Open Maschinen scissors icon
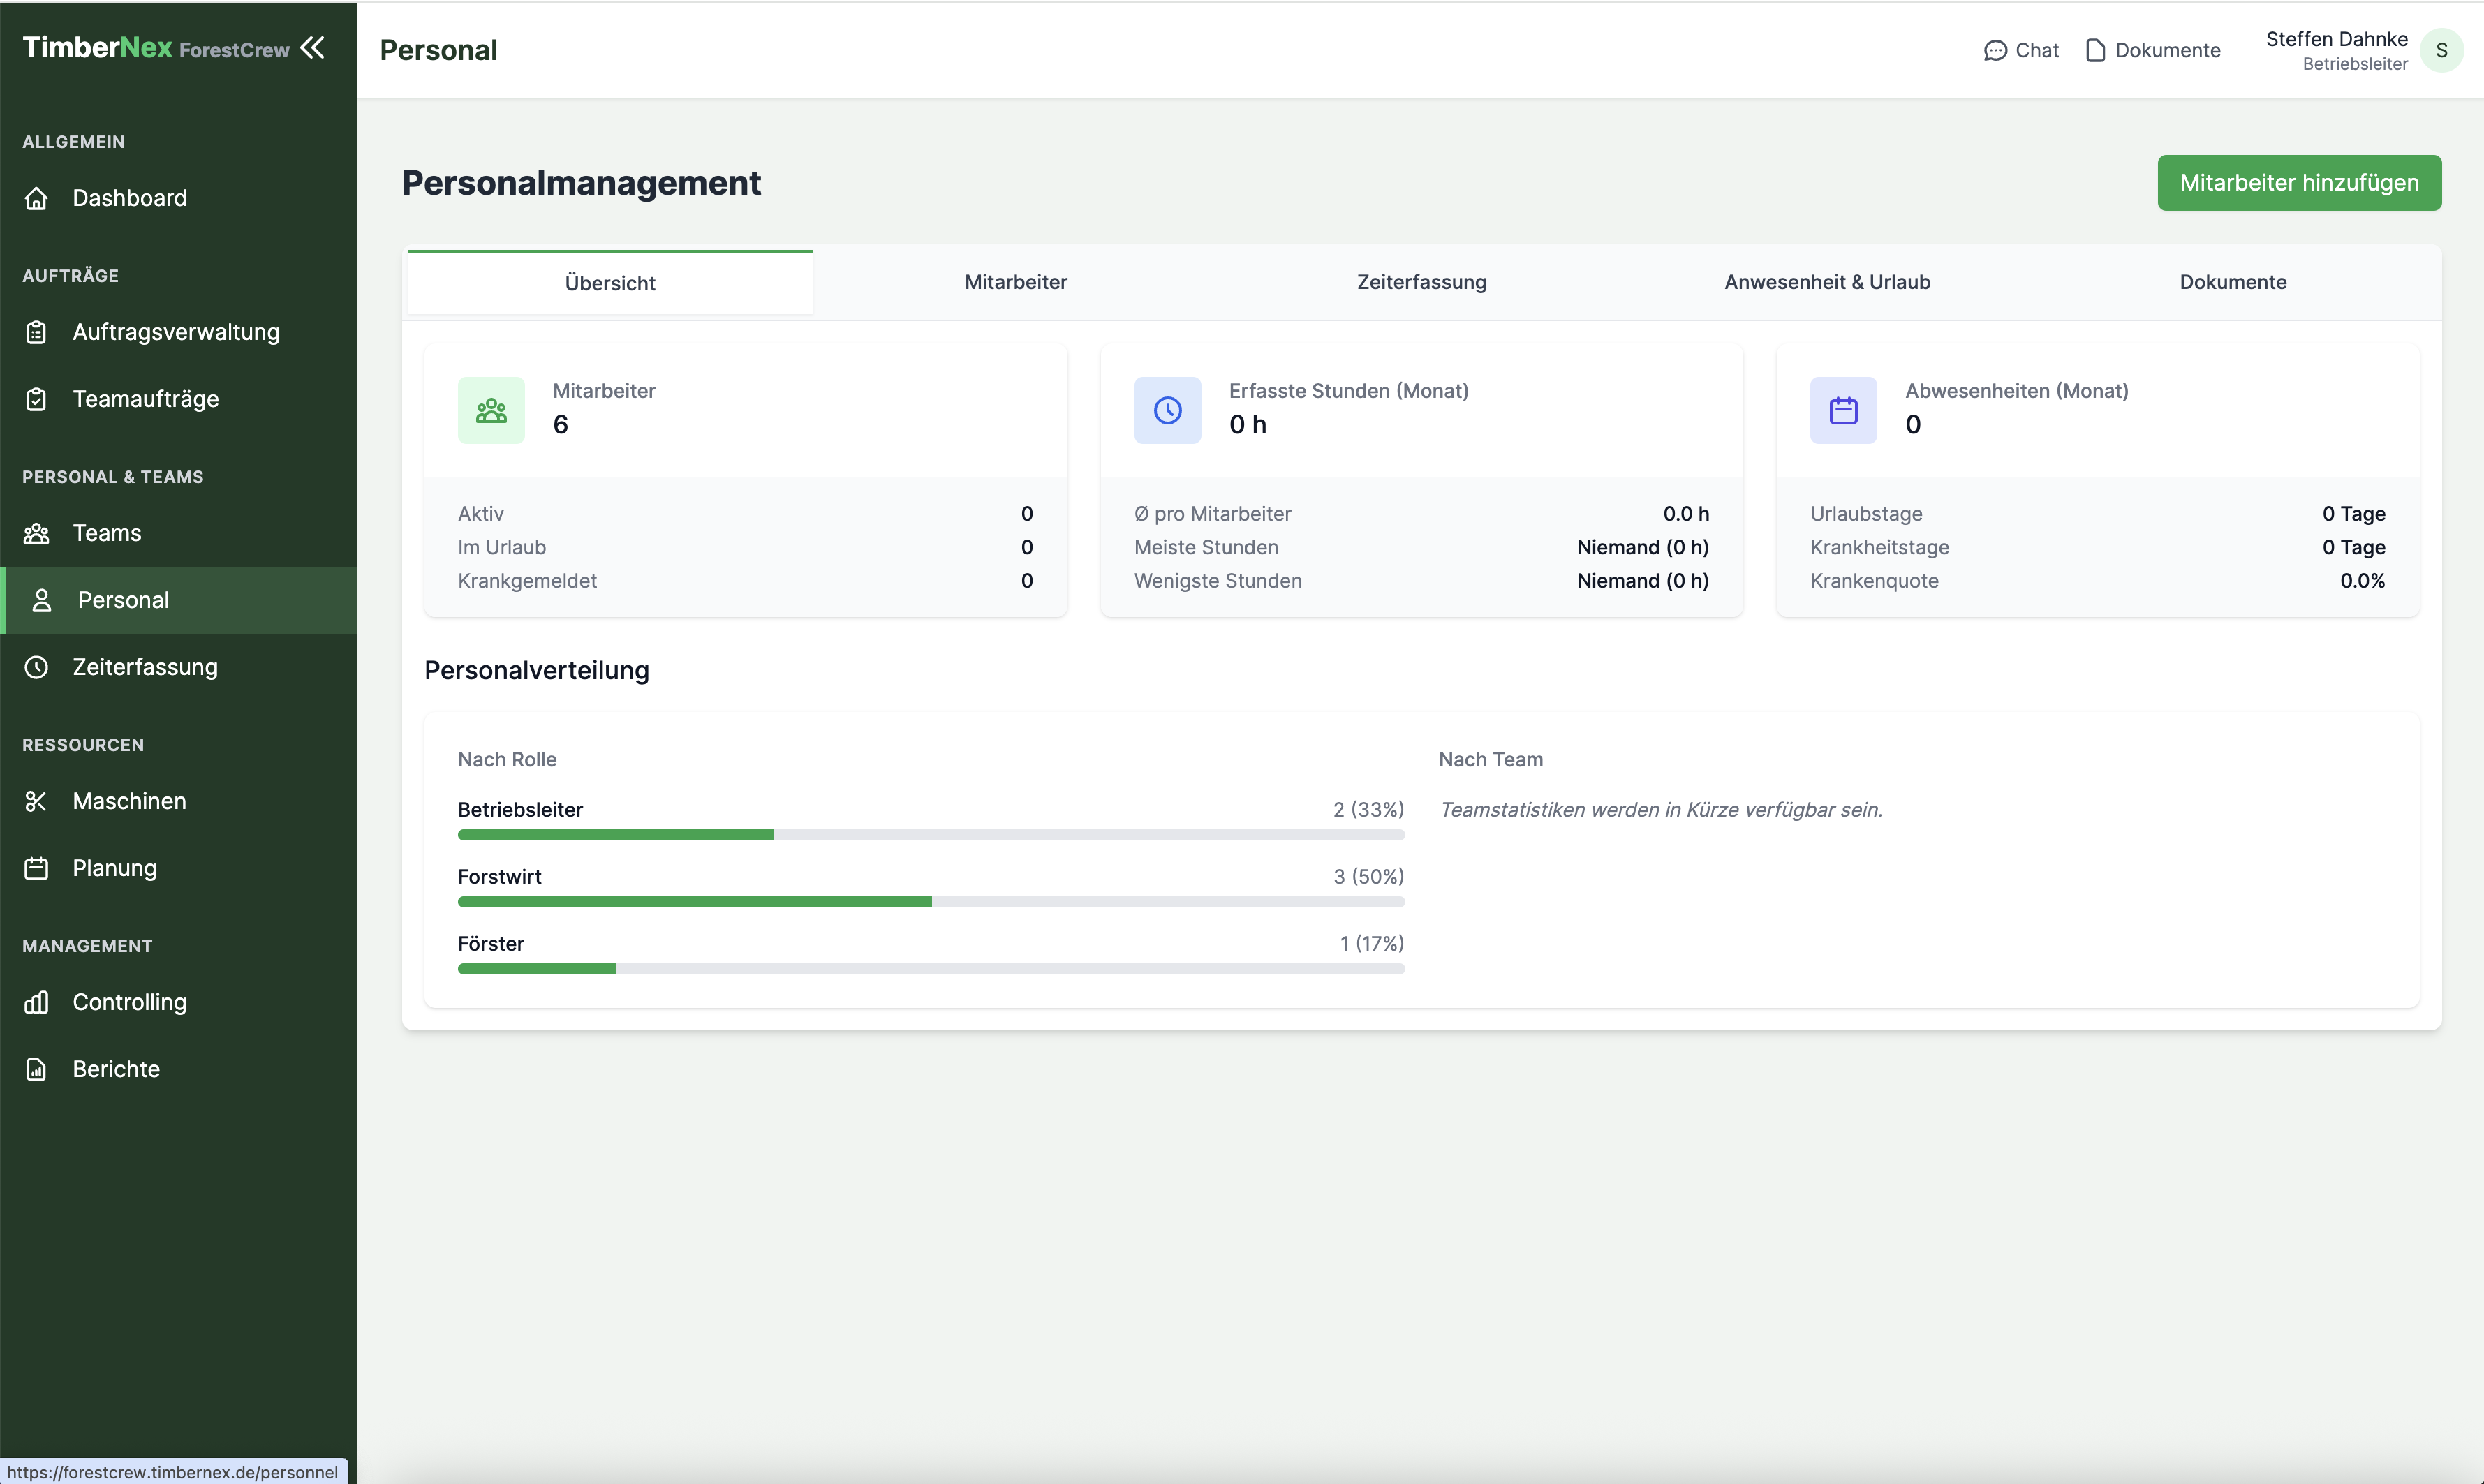This screenshot has width=2484, height=1484. point(36,801)
